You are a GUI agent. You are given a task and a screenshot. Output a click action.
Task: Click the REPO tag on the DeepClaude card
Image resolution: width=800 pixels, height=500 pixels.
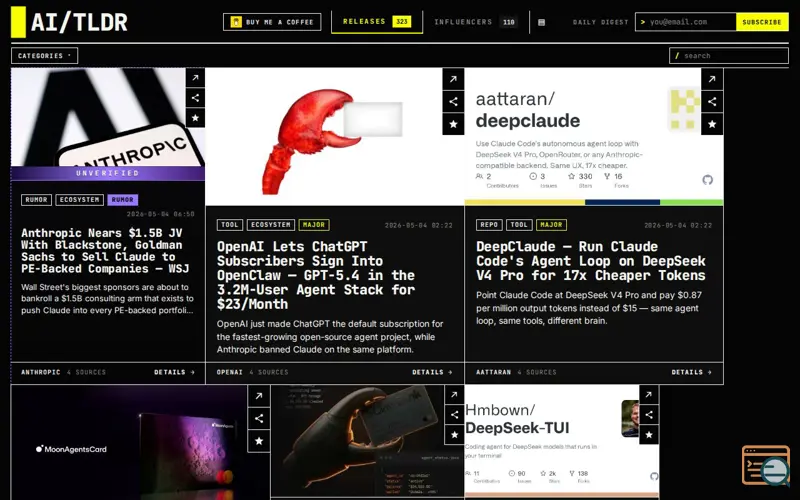coord(489,224)
